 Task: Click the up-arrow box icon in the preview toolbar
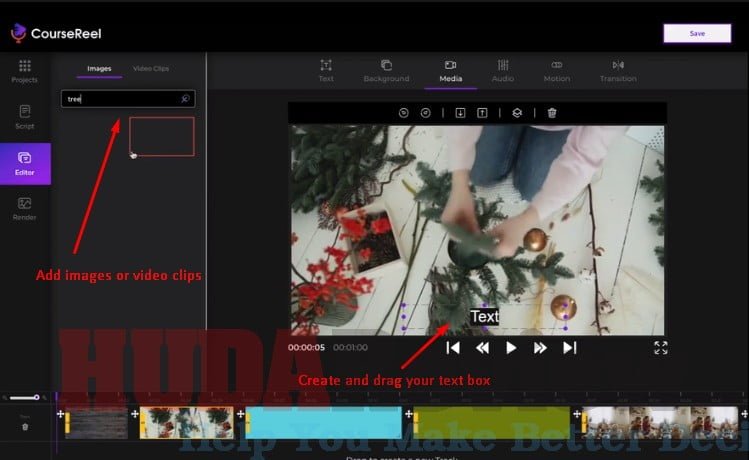(x=482, y=113)
